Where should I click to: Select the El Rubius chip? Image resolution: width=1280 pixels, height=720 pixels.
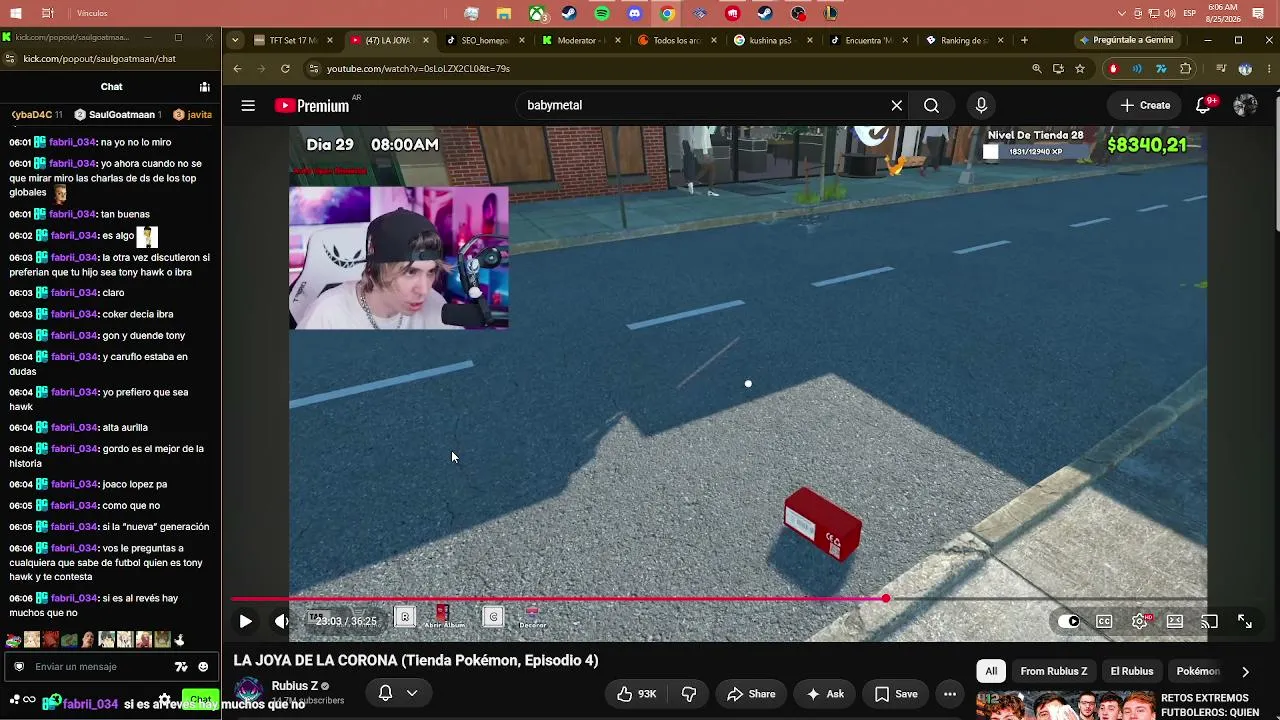(1132, 671)
